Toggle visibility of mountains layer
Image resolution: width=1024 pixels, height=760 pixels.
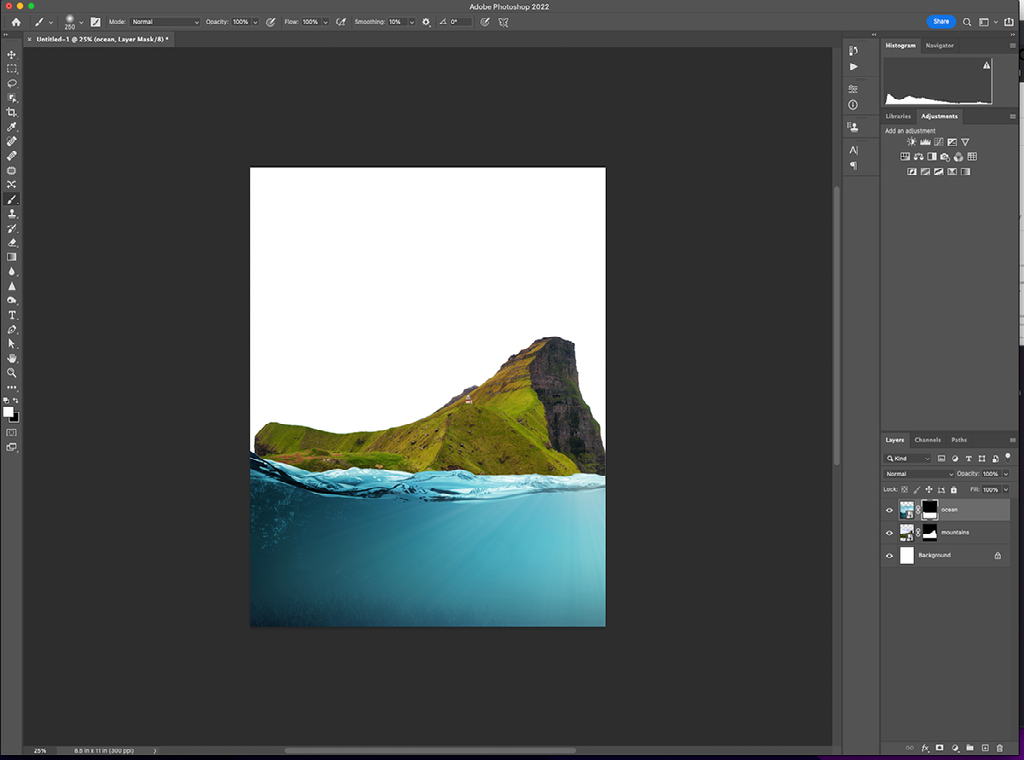(889, 533)
